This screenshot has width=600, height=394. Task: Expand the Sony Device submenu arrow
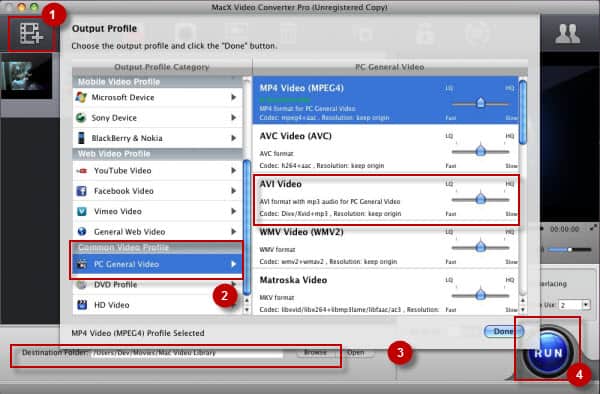tap(233, 117)
